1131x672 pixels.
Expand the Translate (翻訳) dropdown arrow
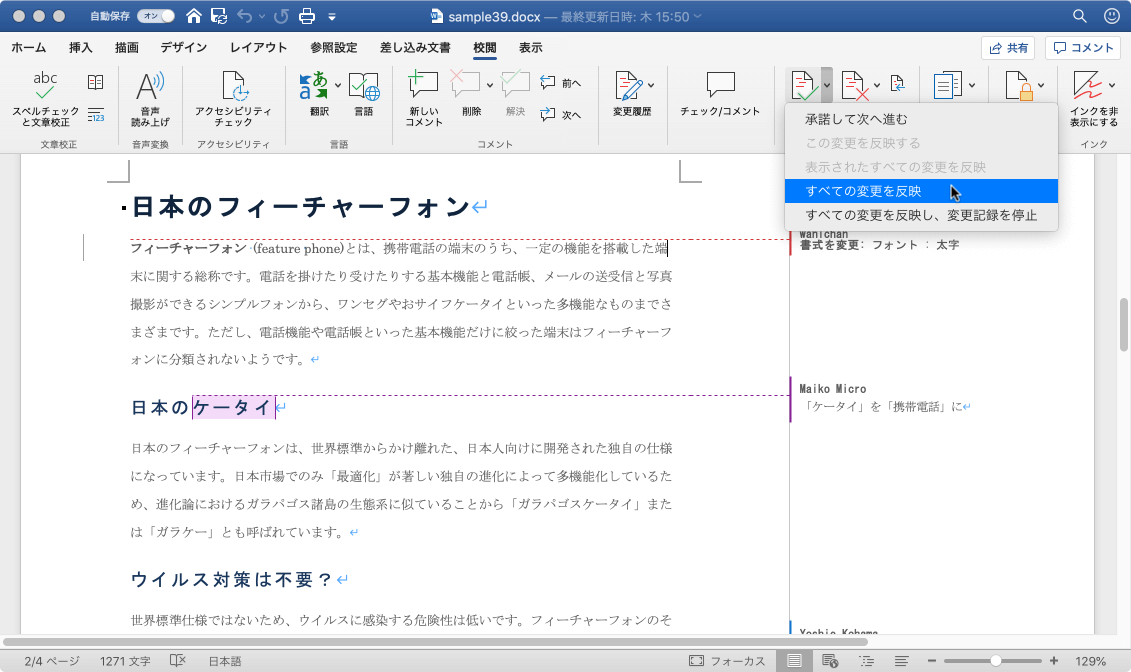[x=338, y=85]
